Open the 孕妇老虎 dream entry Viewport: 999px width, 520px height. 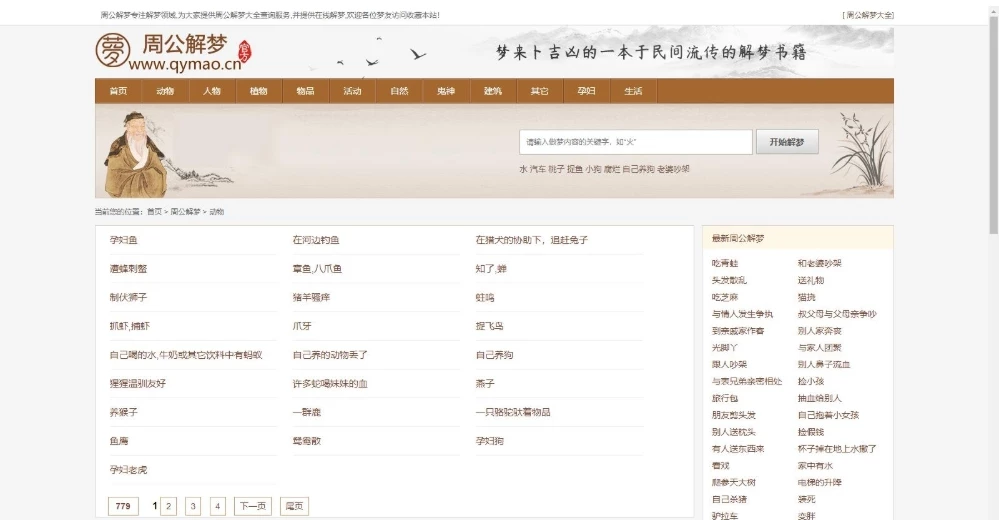pos(128,469)
